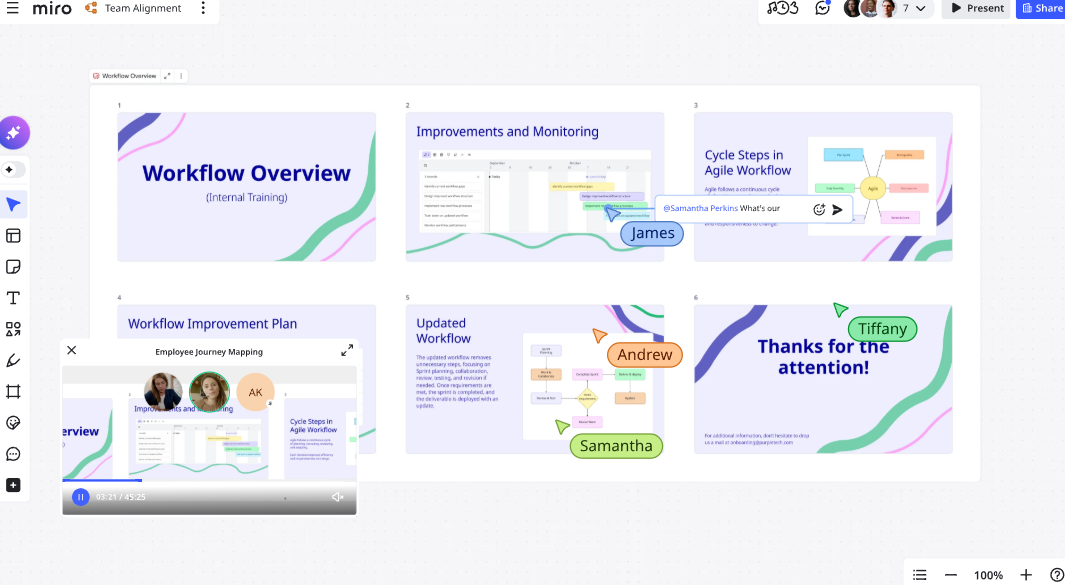1065x585 pixels.
Task: Select the Thanks for the attention slide
Action: 823,379
